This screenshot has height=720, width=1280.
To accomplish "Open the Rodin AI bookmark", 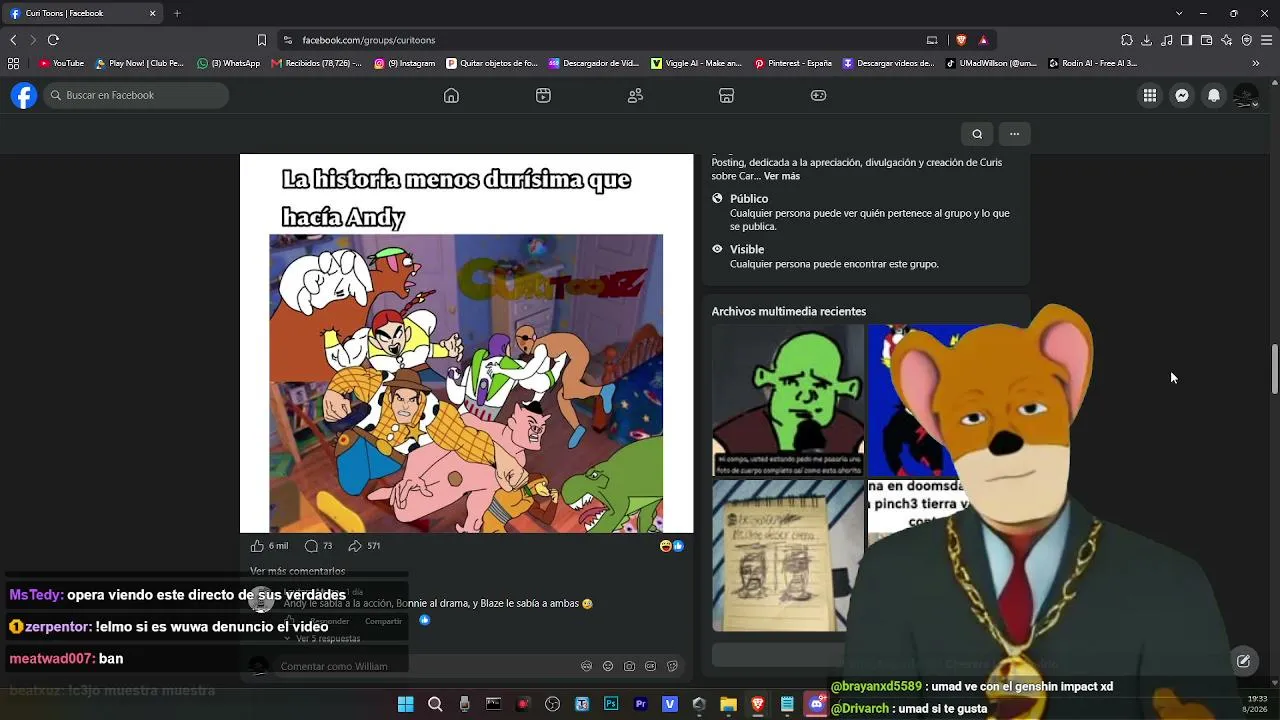I will pyautogui.click(x=1093, y=63).
